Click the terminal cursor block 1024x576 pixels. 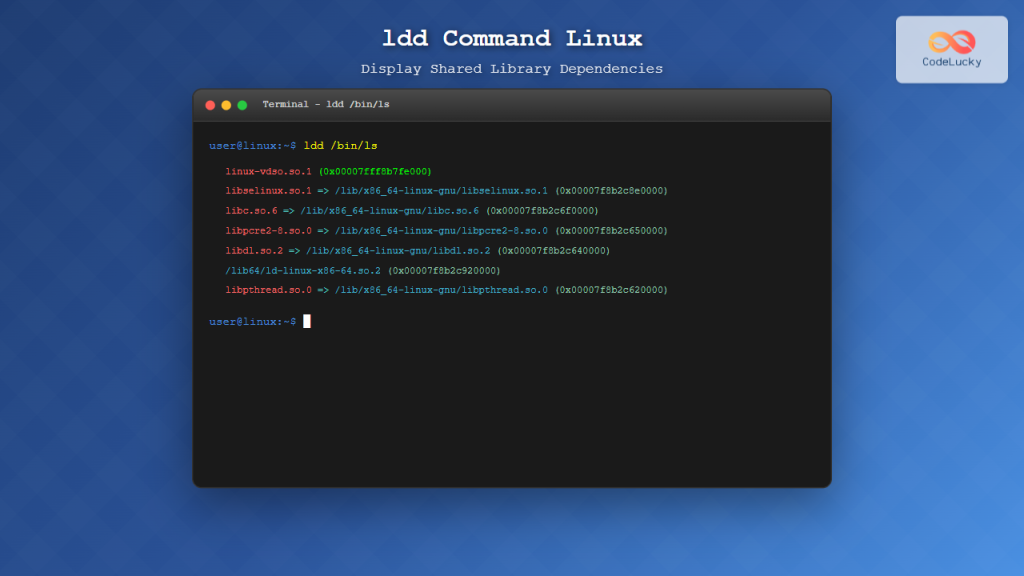coord(305,321)
